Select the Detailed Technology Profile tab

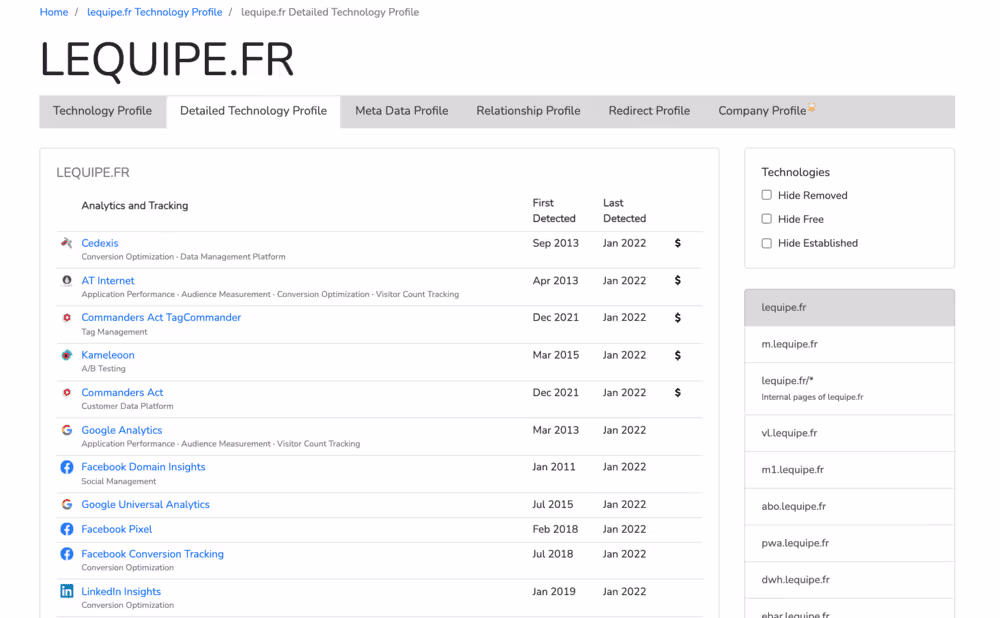point(253,111)
